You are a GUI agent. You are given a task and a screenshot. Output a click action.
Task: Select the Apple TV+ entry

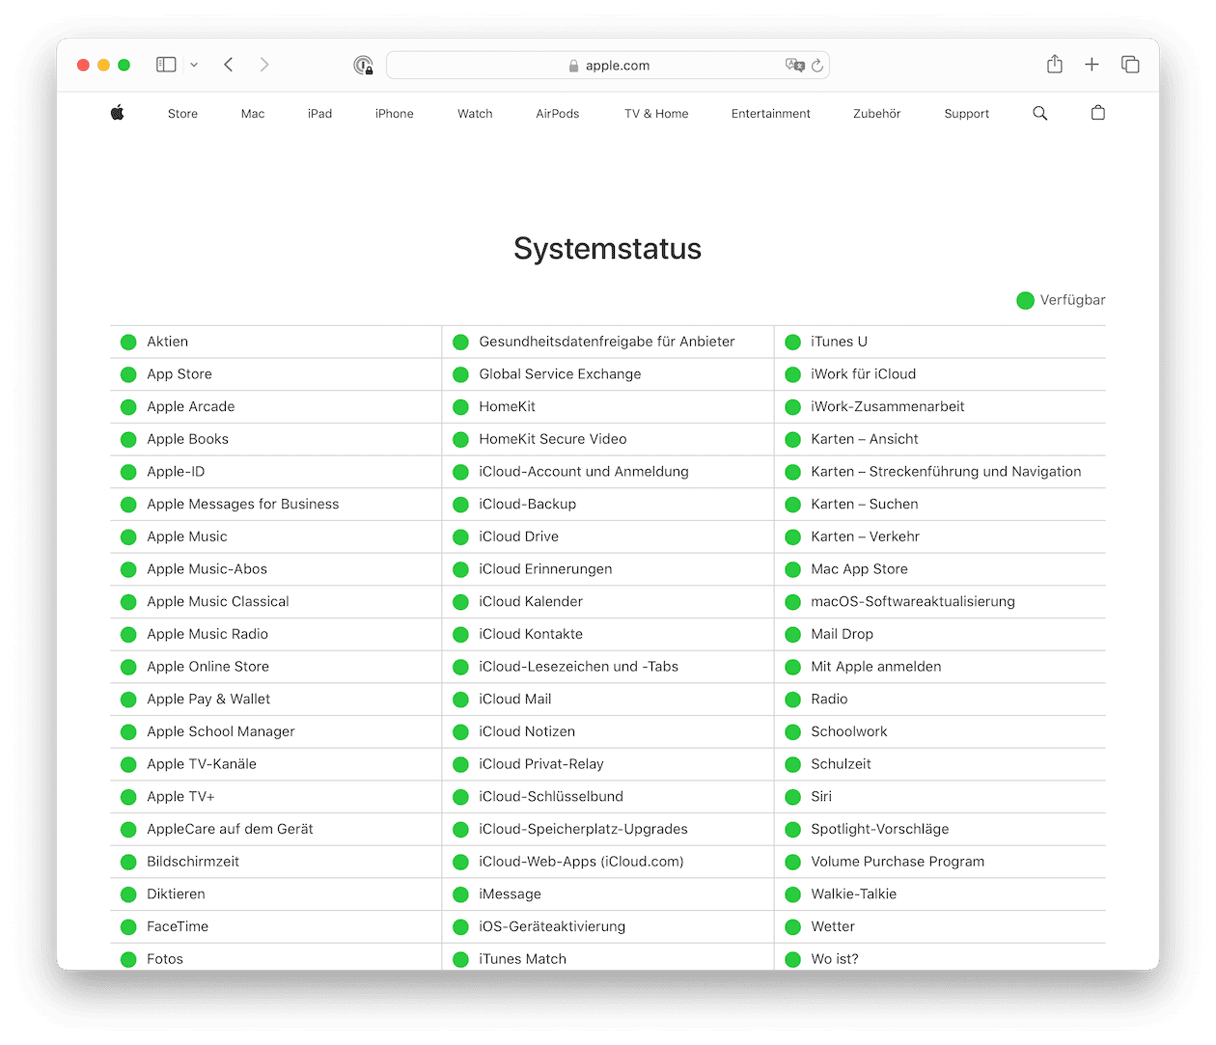click(275, 797)
